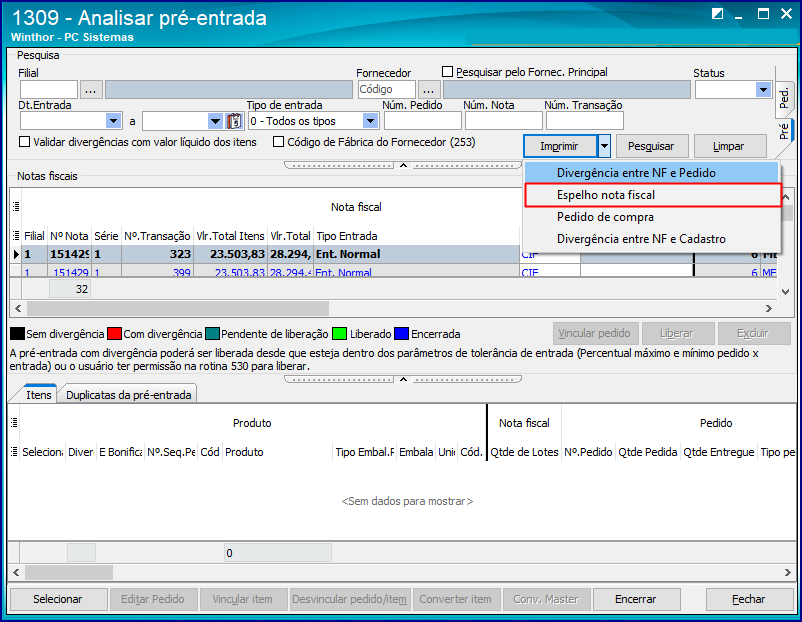Click the Encerrar button

[636, 599]
